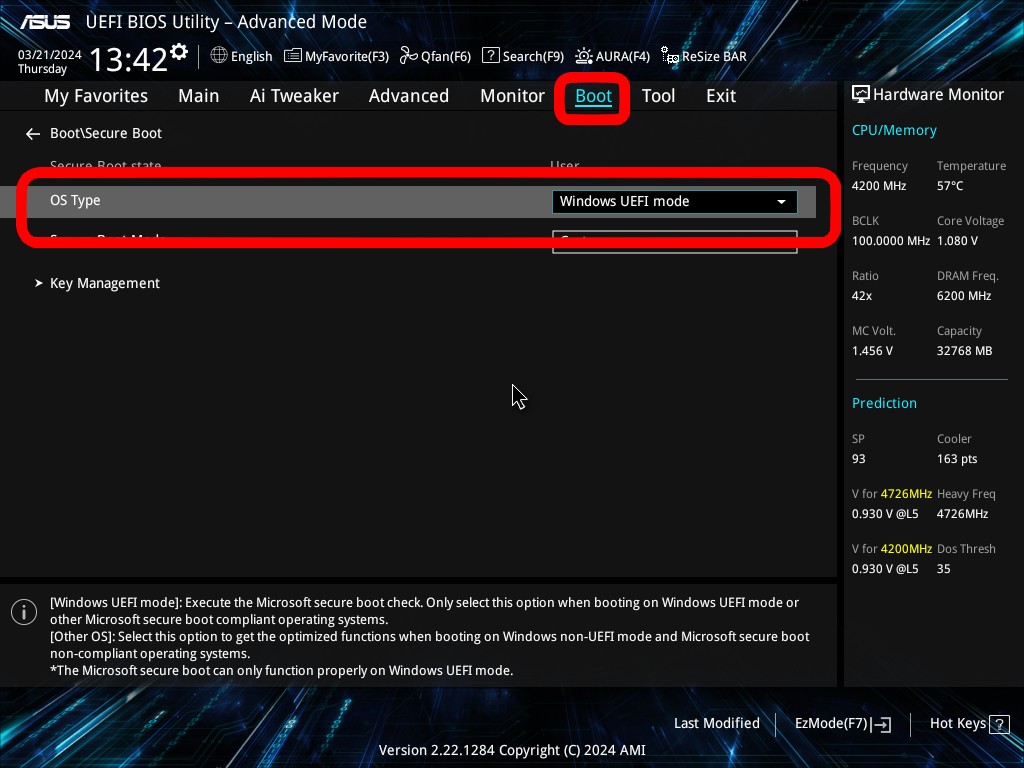This screenshot has width=1024, height=768.
Task: Click the settings gear next to the clock
Action: 179,52
